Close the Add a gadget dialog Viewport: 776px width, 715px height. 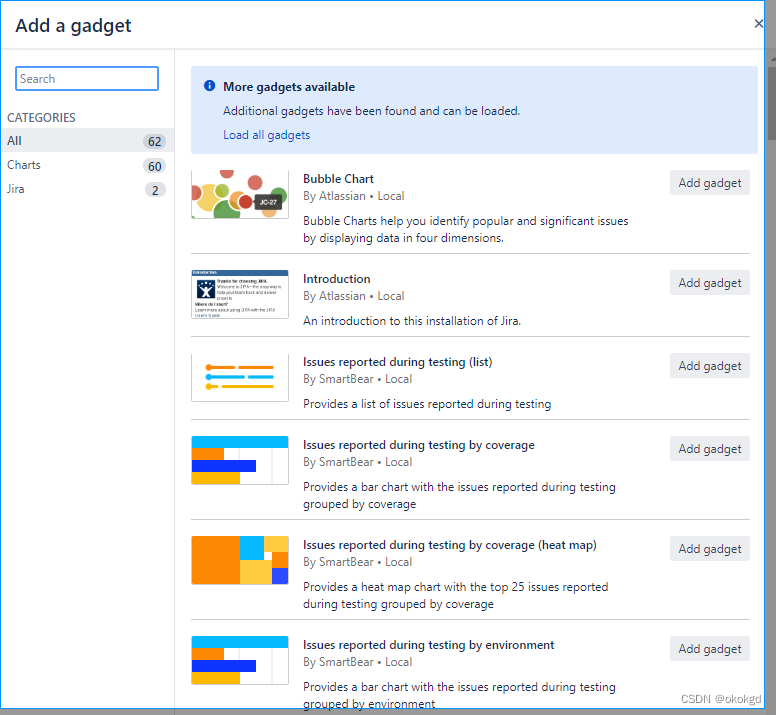coord(758,23)
